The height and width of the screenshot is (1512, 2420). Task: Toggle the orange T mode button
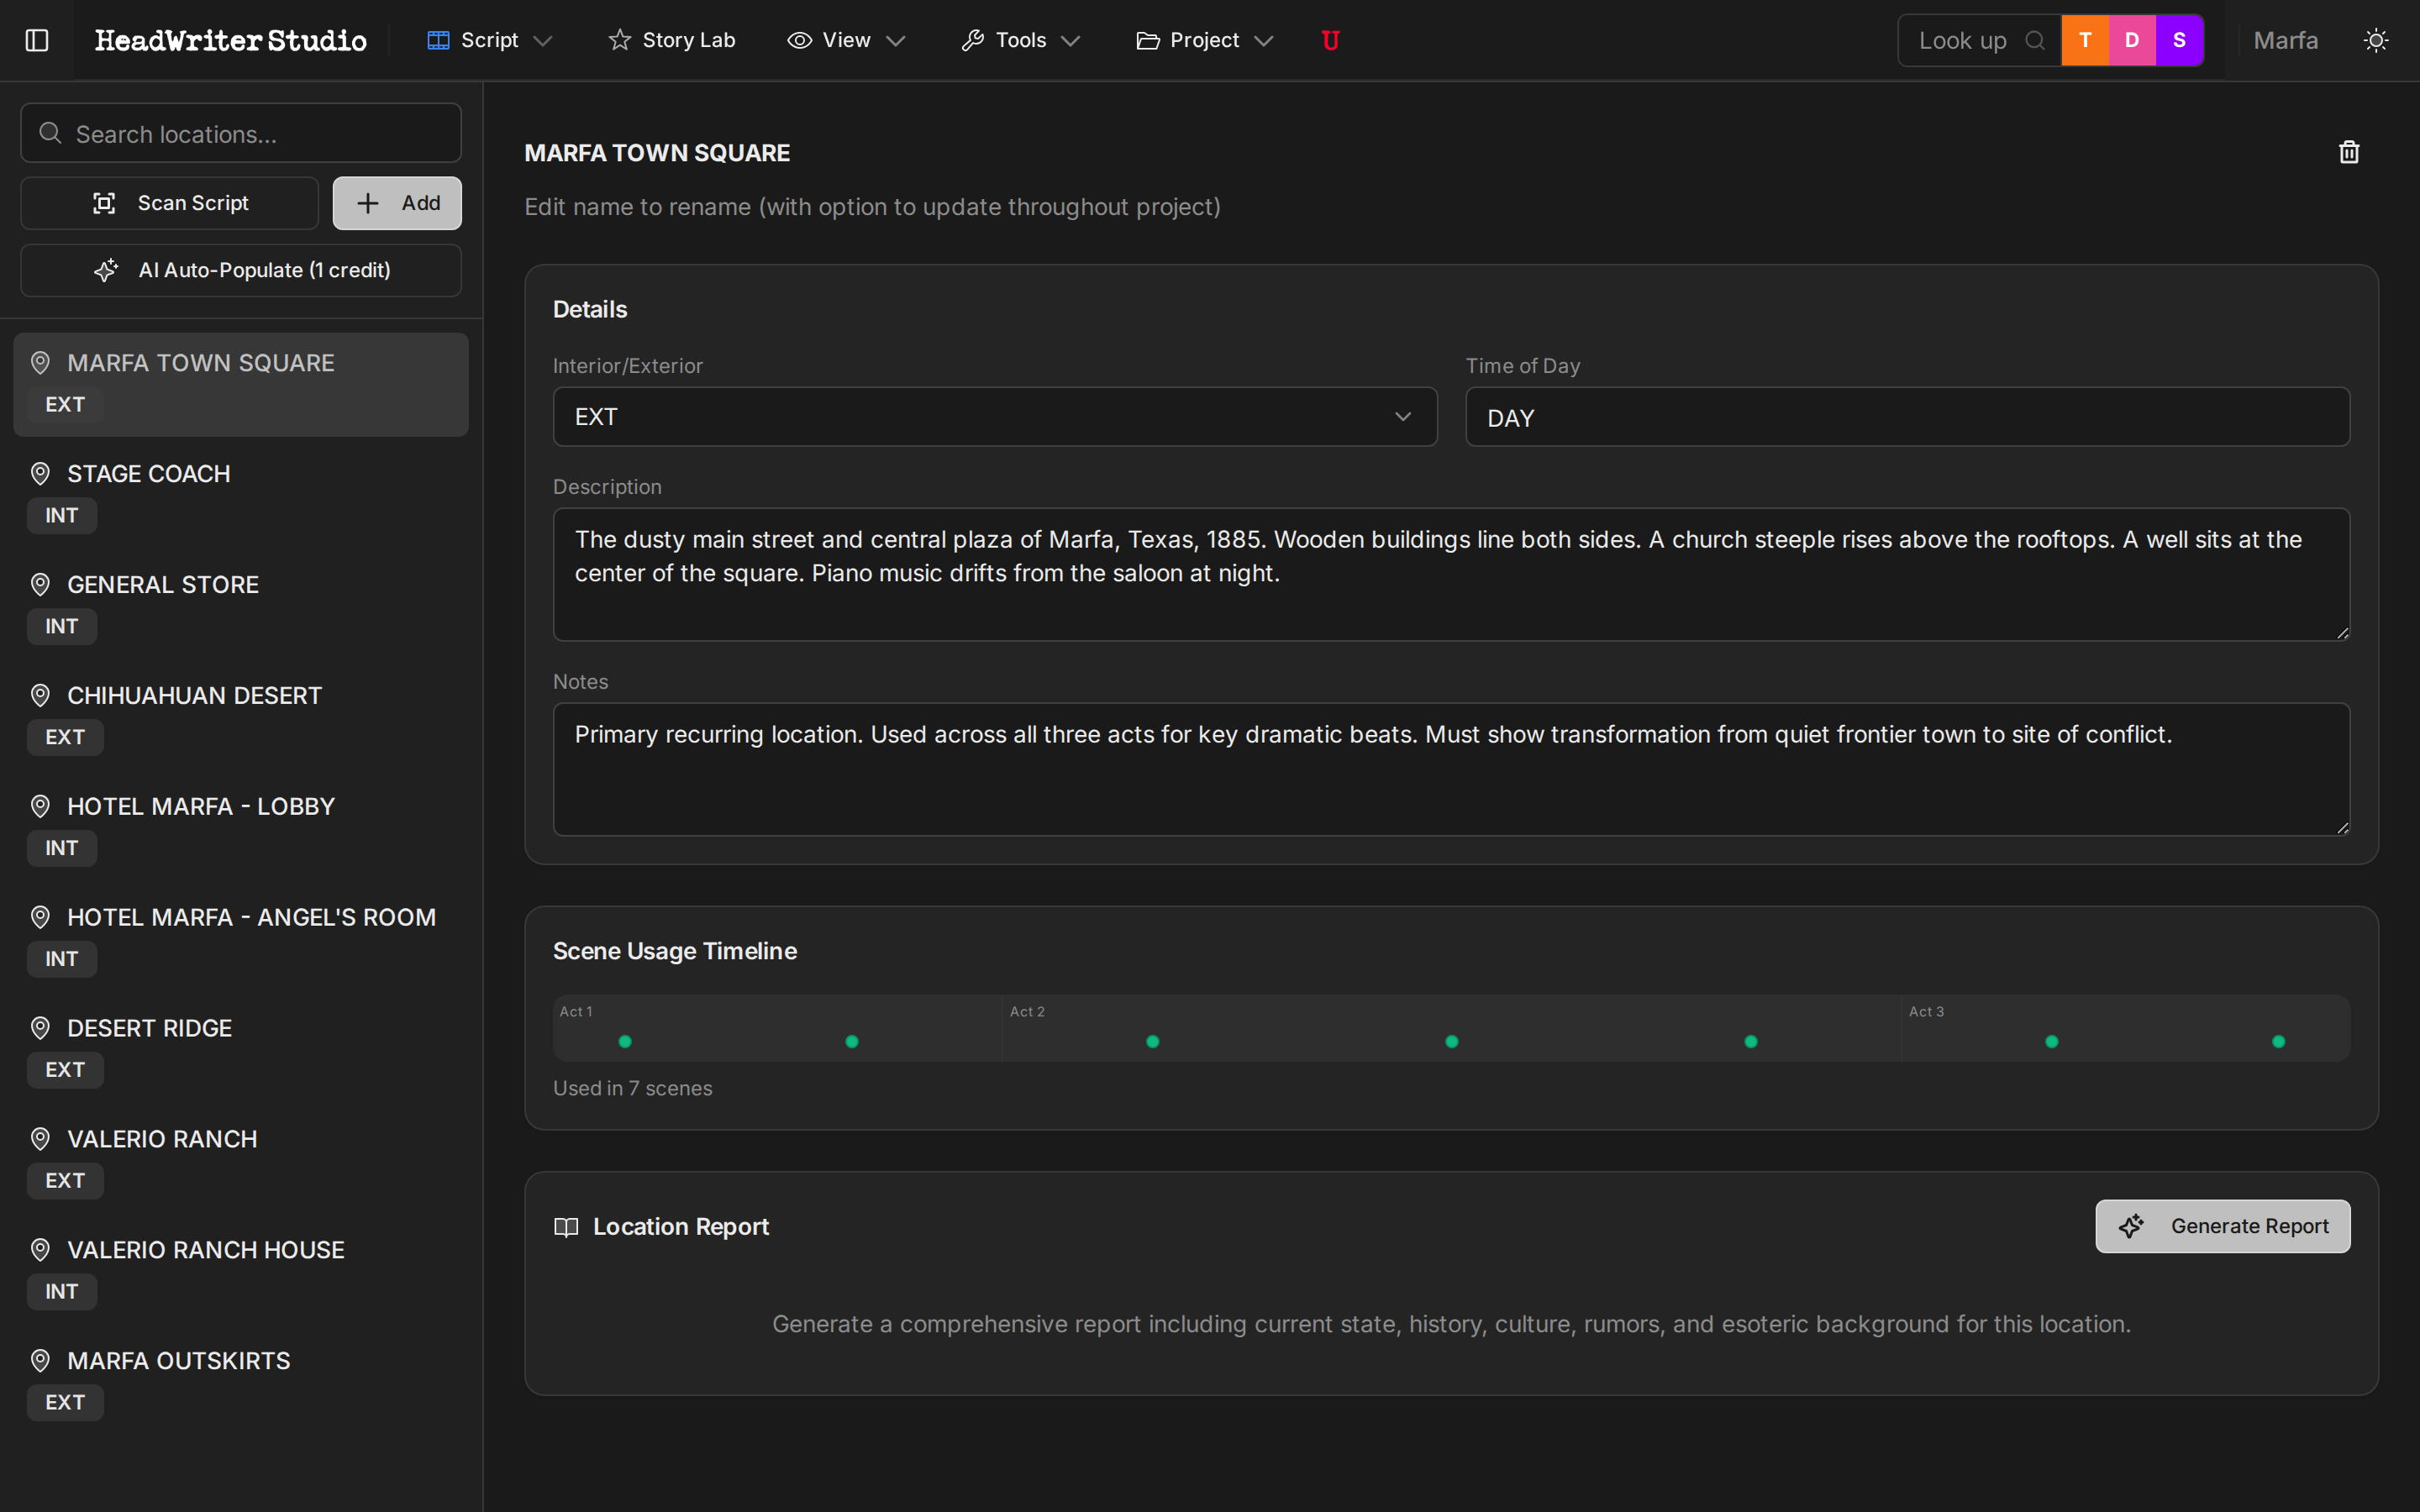pos(2085,40)
